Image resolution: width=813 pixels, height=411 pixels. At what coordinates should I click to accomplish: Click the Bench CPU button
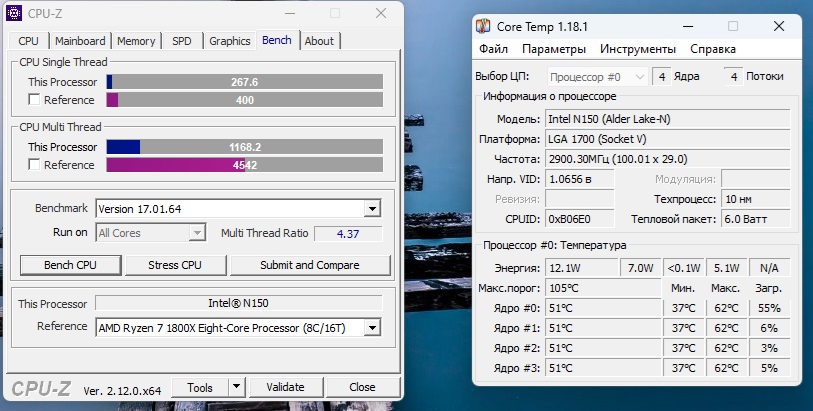tap(71, 265)
